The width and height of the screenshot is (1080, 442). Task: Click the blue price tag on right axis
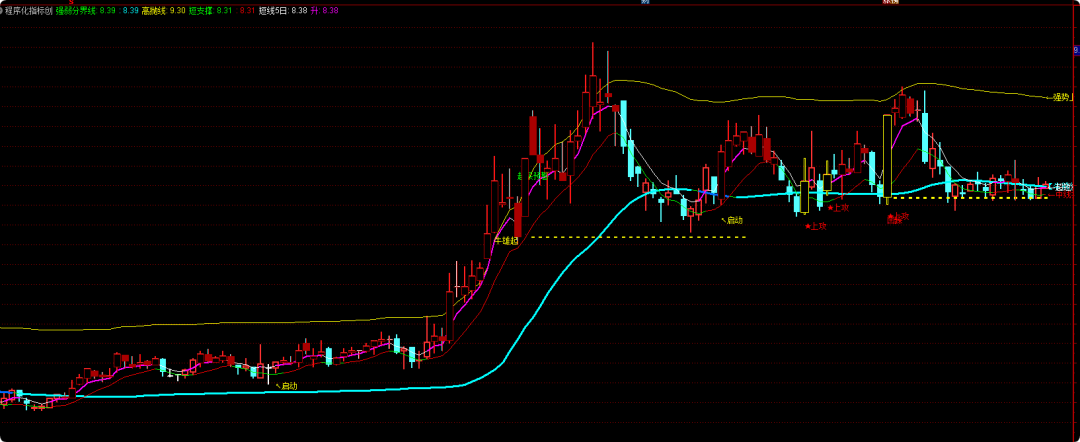click(1075, 48)
